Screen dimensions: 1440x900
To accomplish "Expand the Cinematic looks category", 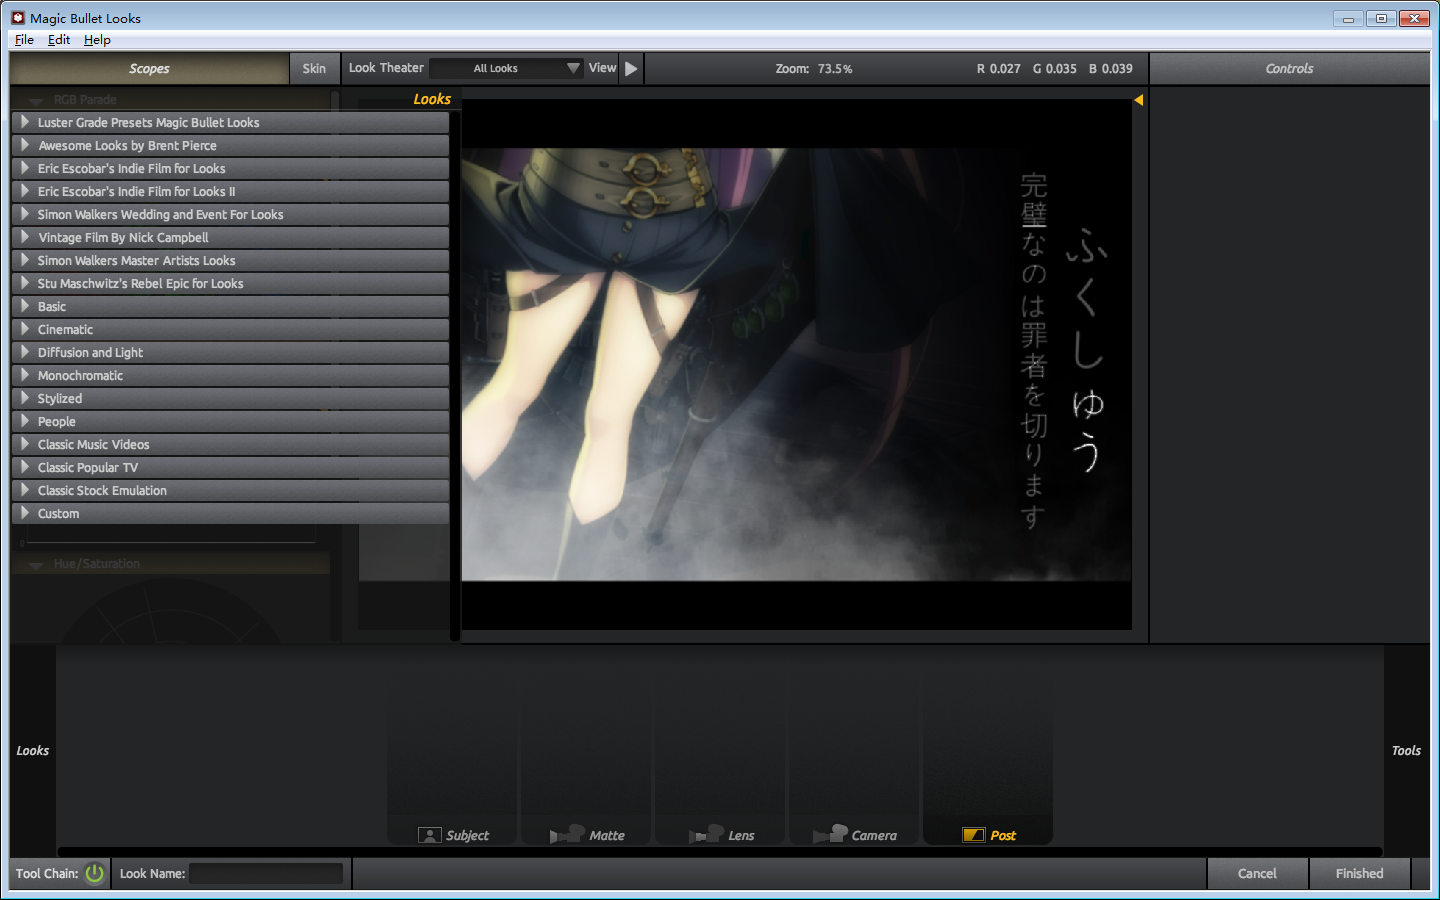I will [230, 329].
